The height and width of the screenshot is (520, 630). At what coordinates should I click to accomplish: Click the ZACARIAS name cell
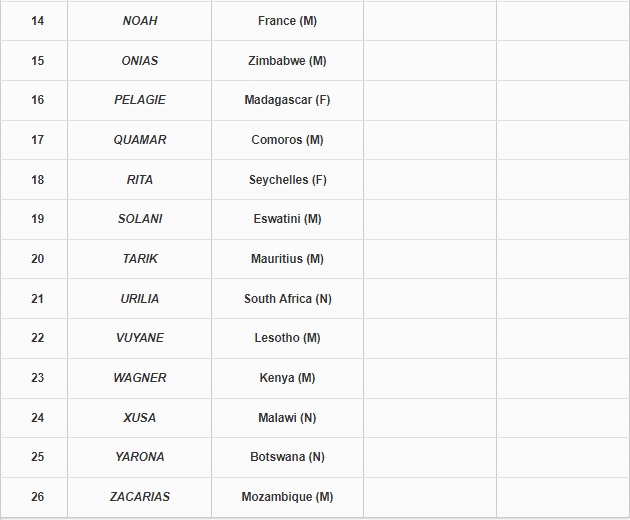click(140, 497)
